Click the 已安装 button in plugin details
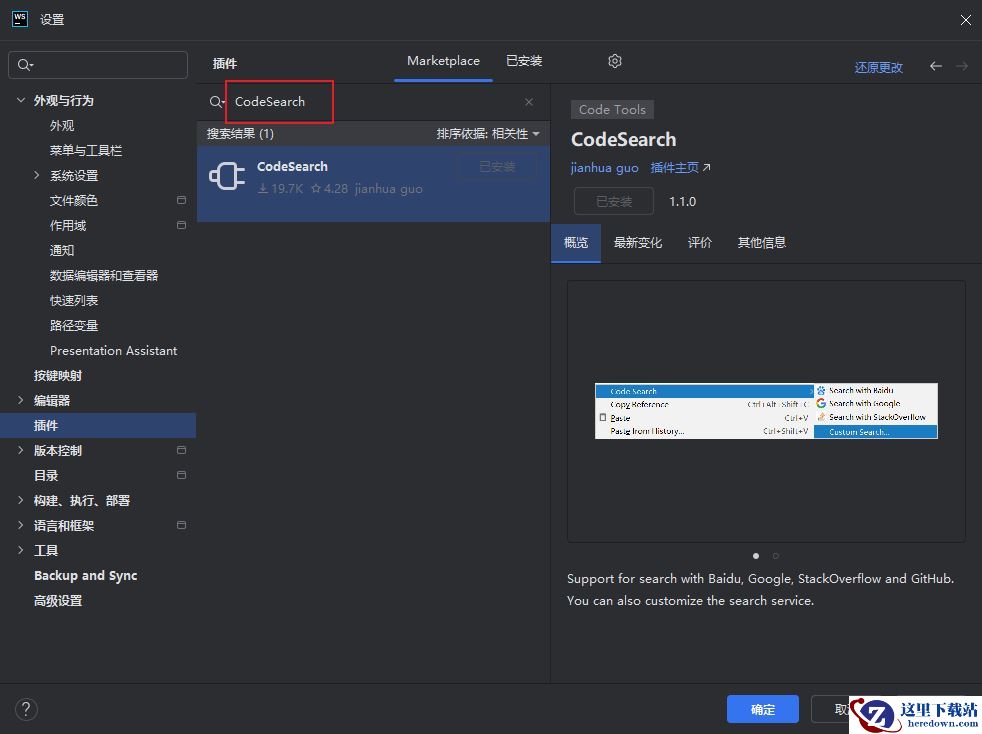 coord(614,201)
